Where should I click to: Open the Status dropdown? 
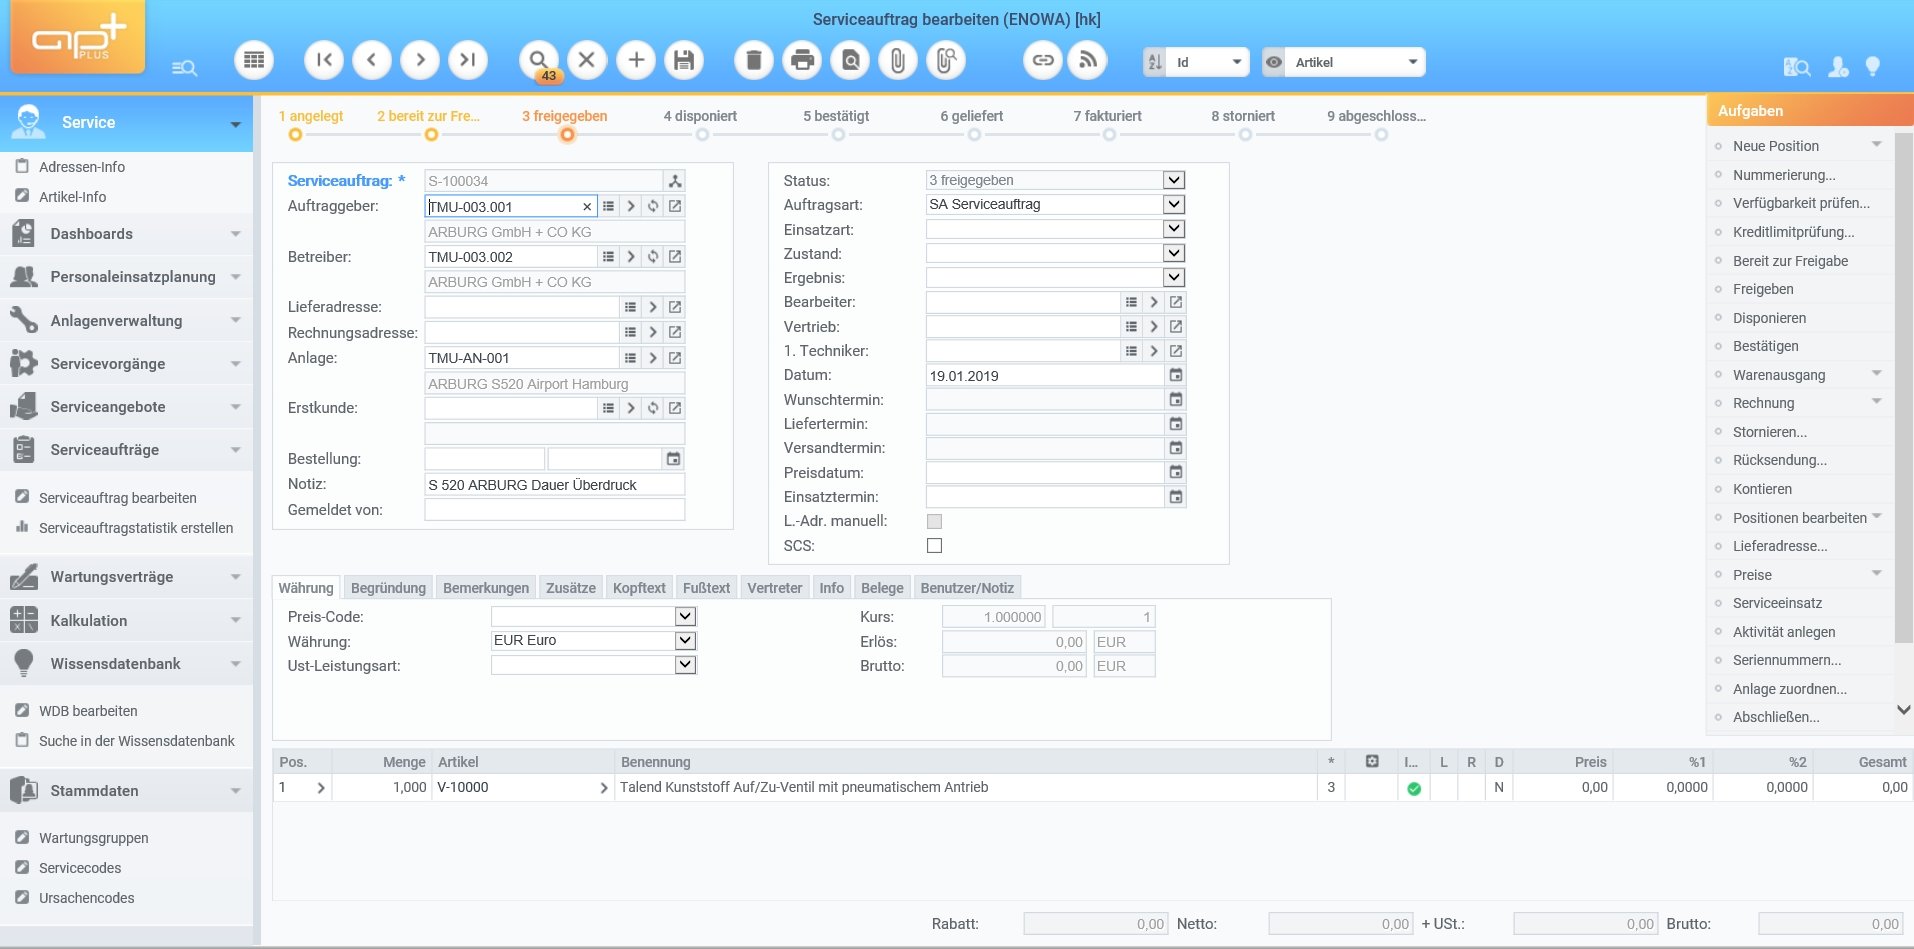point(1174,180)
